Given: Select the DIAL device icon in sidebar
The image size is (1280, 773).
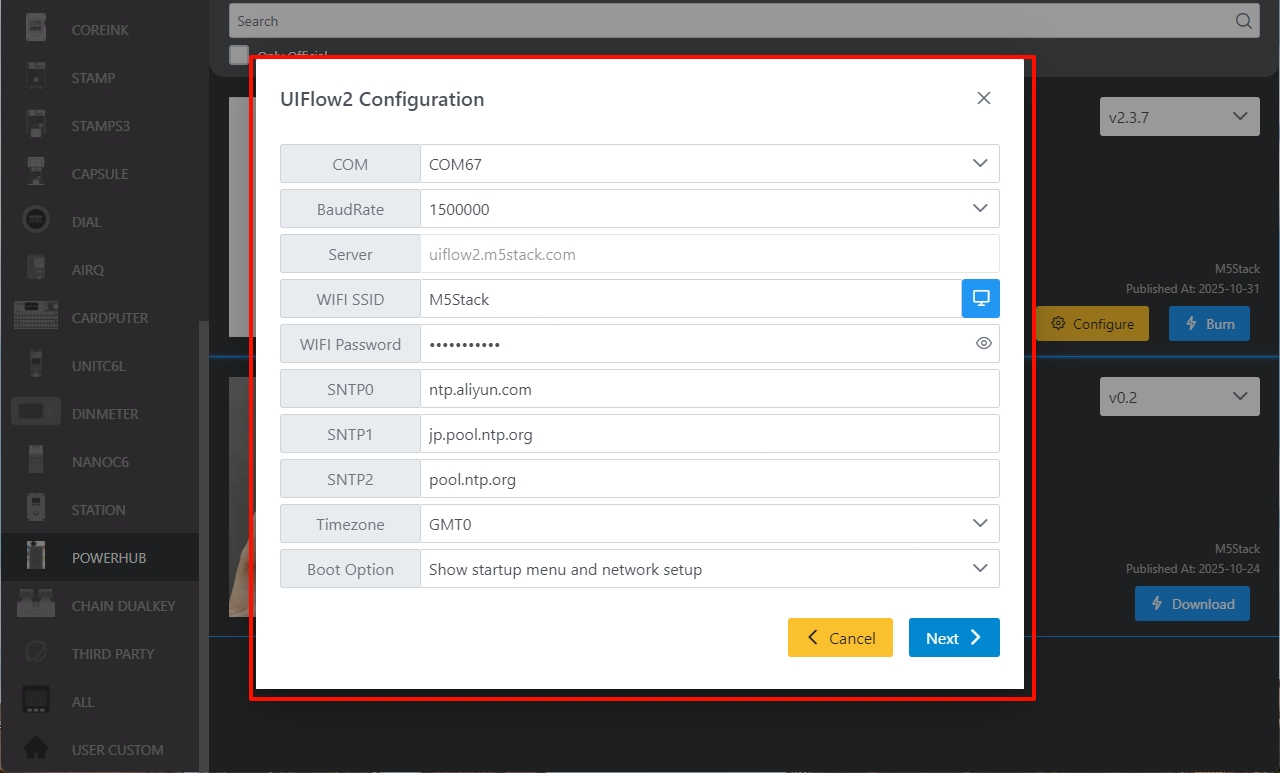Looking at the screenshot, I should [x=36, y=221].
